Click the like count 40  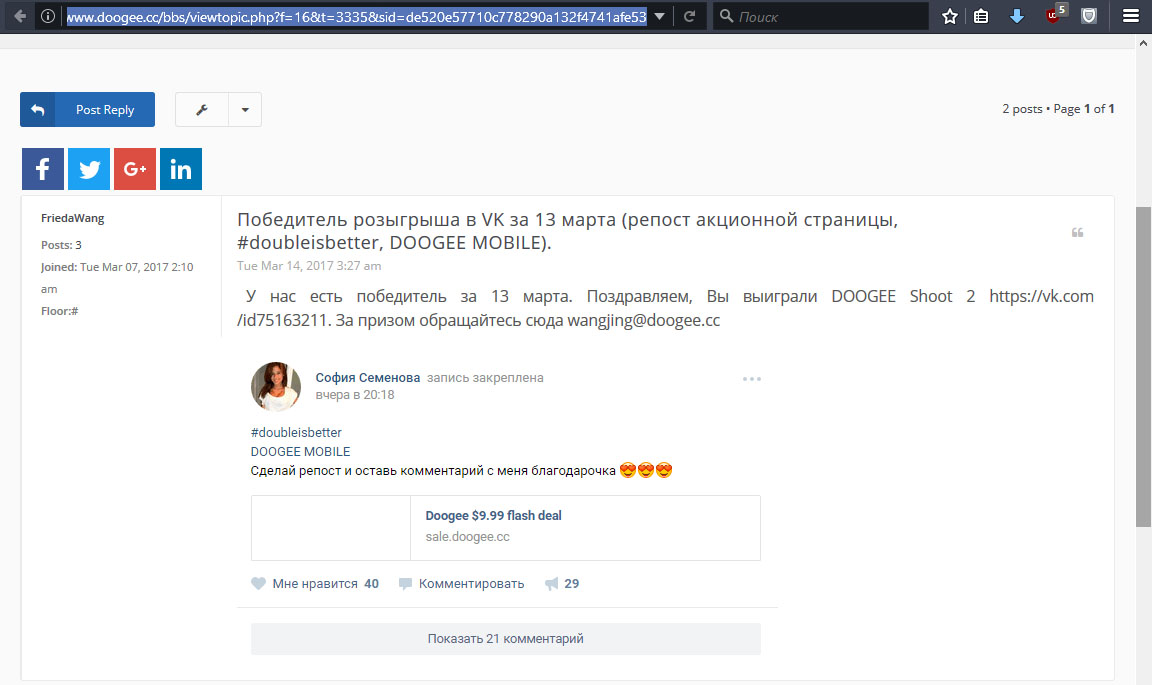click(372, 584)
